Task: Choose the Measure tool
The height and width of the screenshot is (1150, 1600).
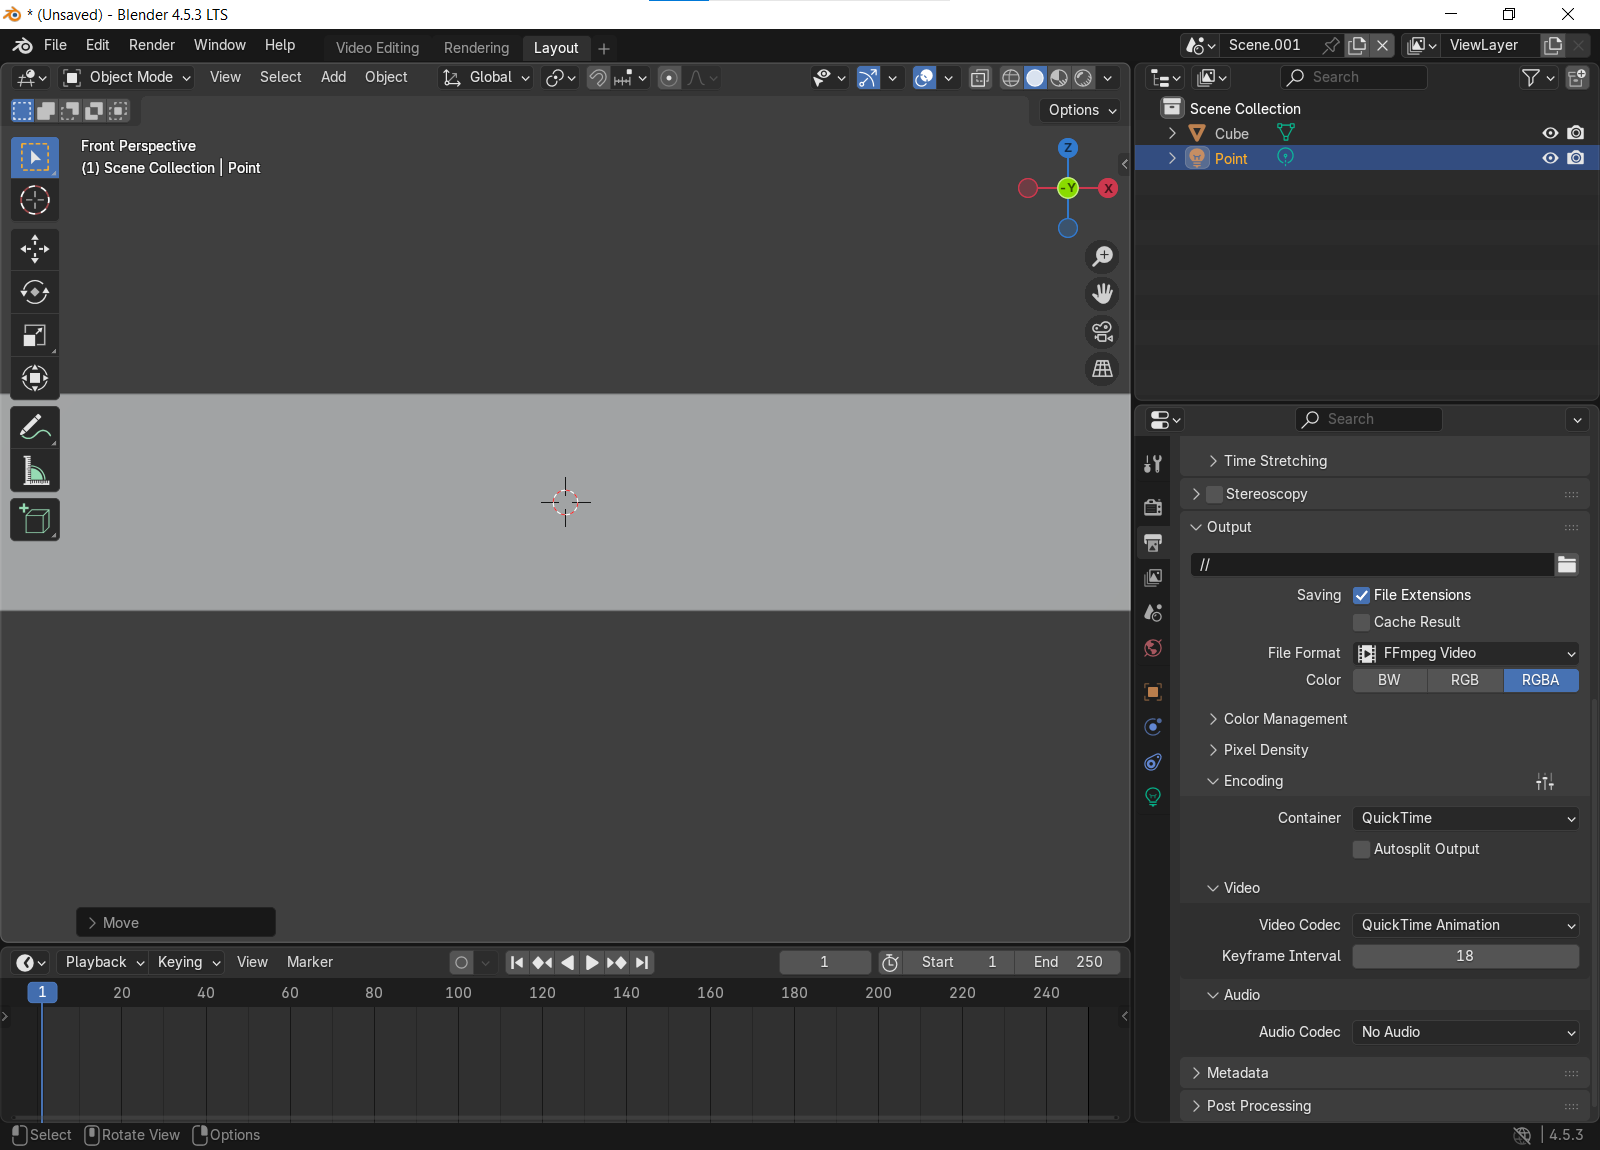Action: (x=35, y=470)
